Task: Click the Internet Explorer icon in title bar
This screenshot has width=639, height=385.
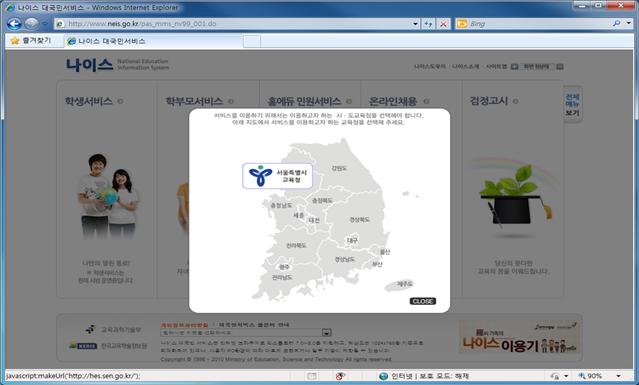Action: (x=10, y=8)
